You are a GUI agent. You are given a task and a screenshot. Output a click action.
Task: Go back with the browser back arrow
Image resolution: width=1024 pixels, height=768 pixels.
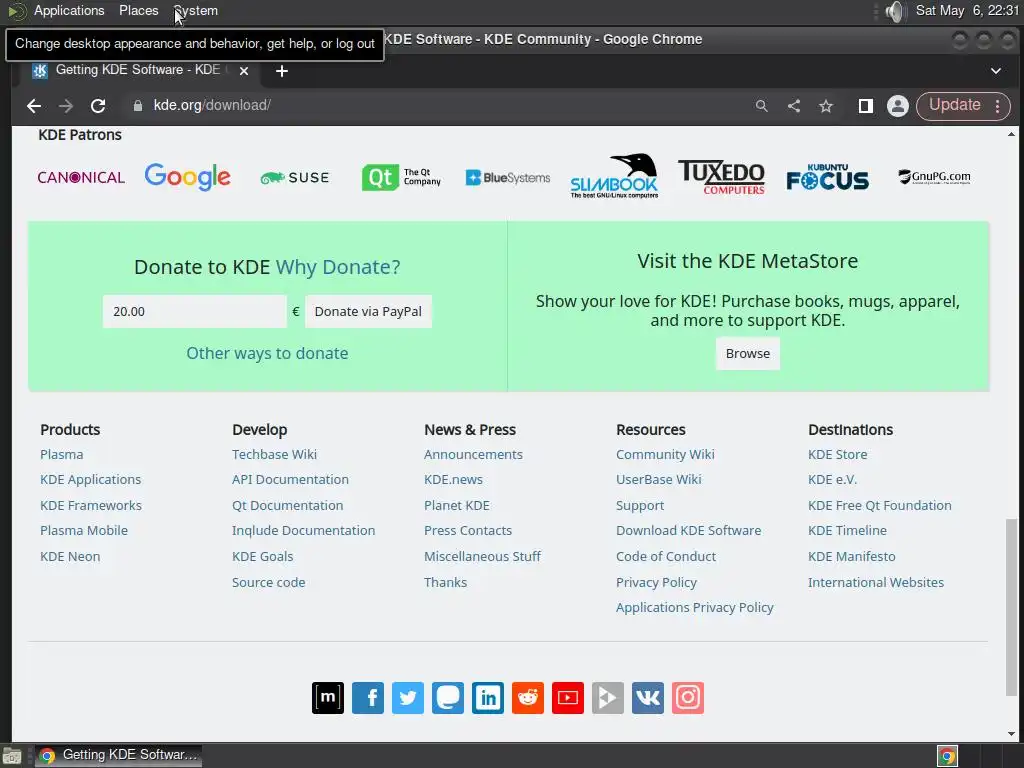point(34,106)
